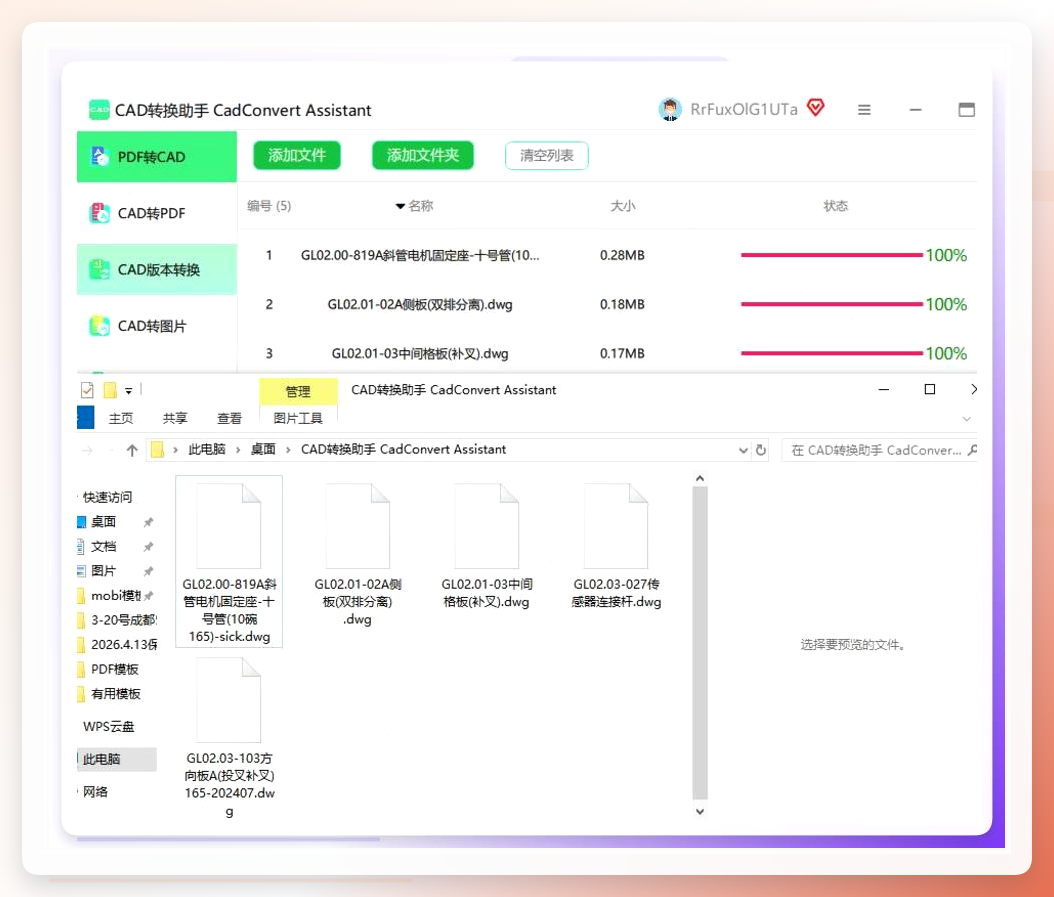Click progress bar of row 2
The image size is (1054, 897).
(832, 304)
